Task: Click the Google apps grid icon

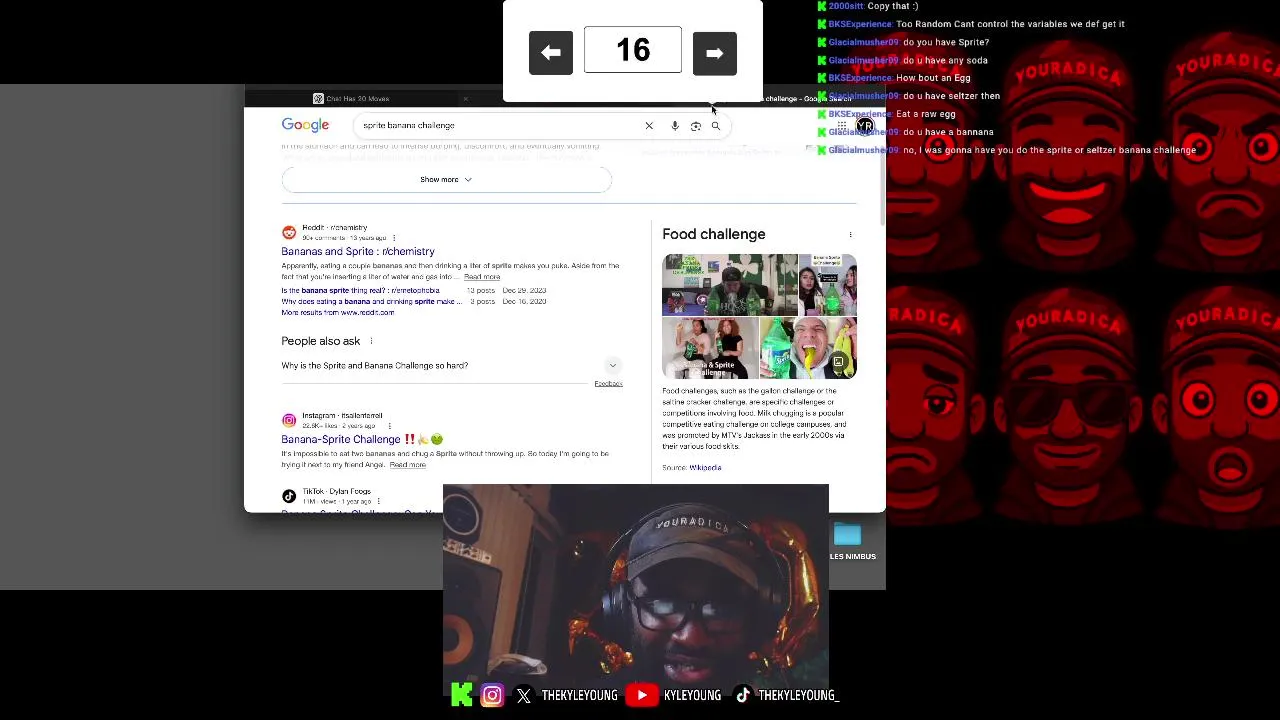Action: pyautogui.click(x=842, y=126)
